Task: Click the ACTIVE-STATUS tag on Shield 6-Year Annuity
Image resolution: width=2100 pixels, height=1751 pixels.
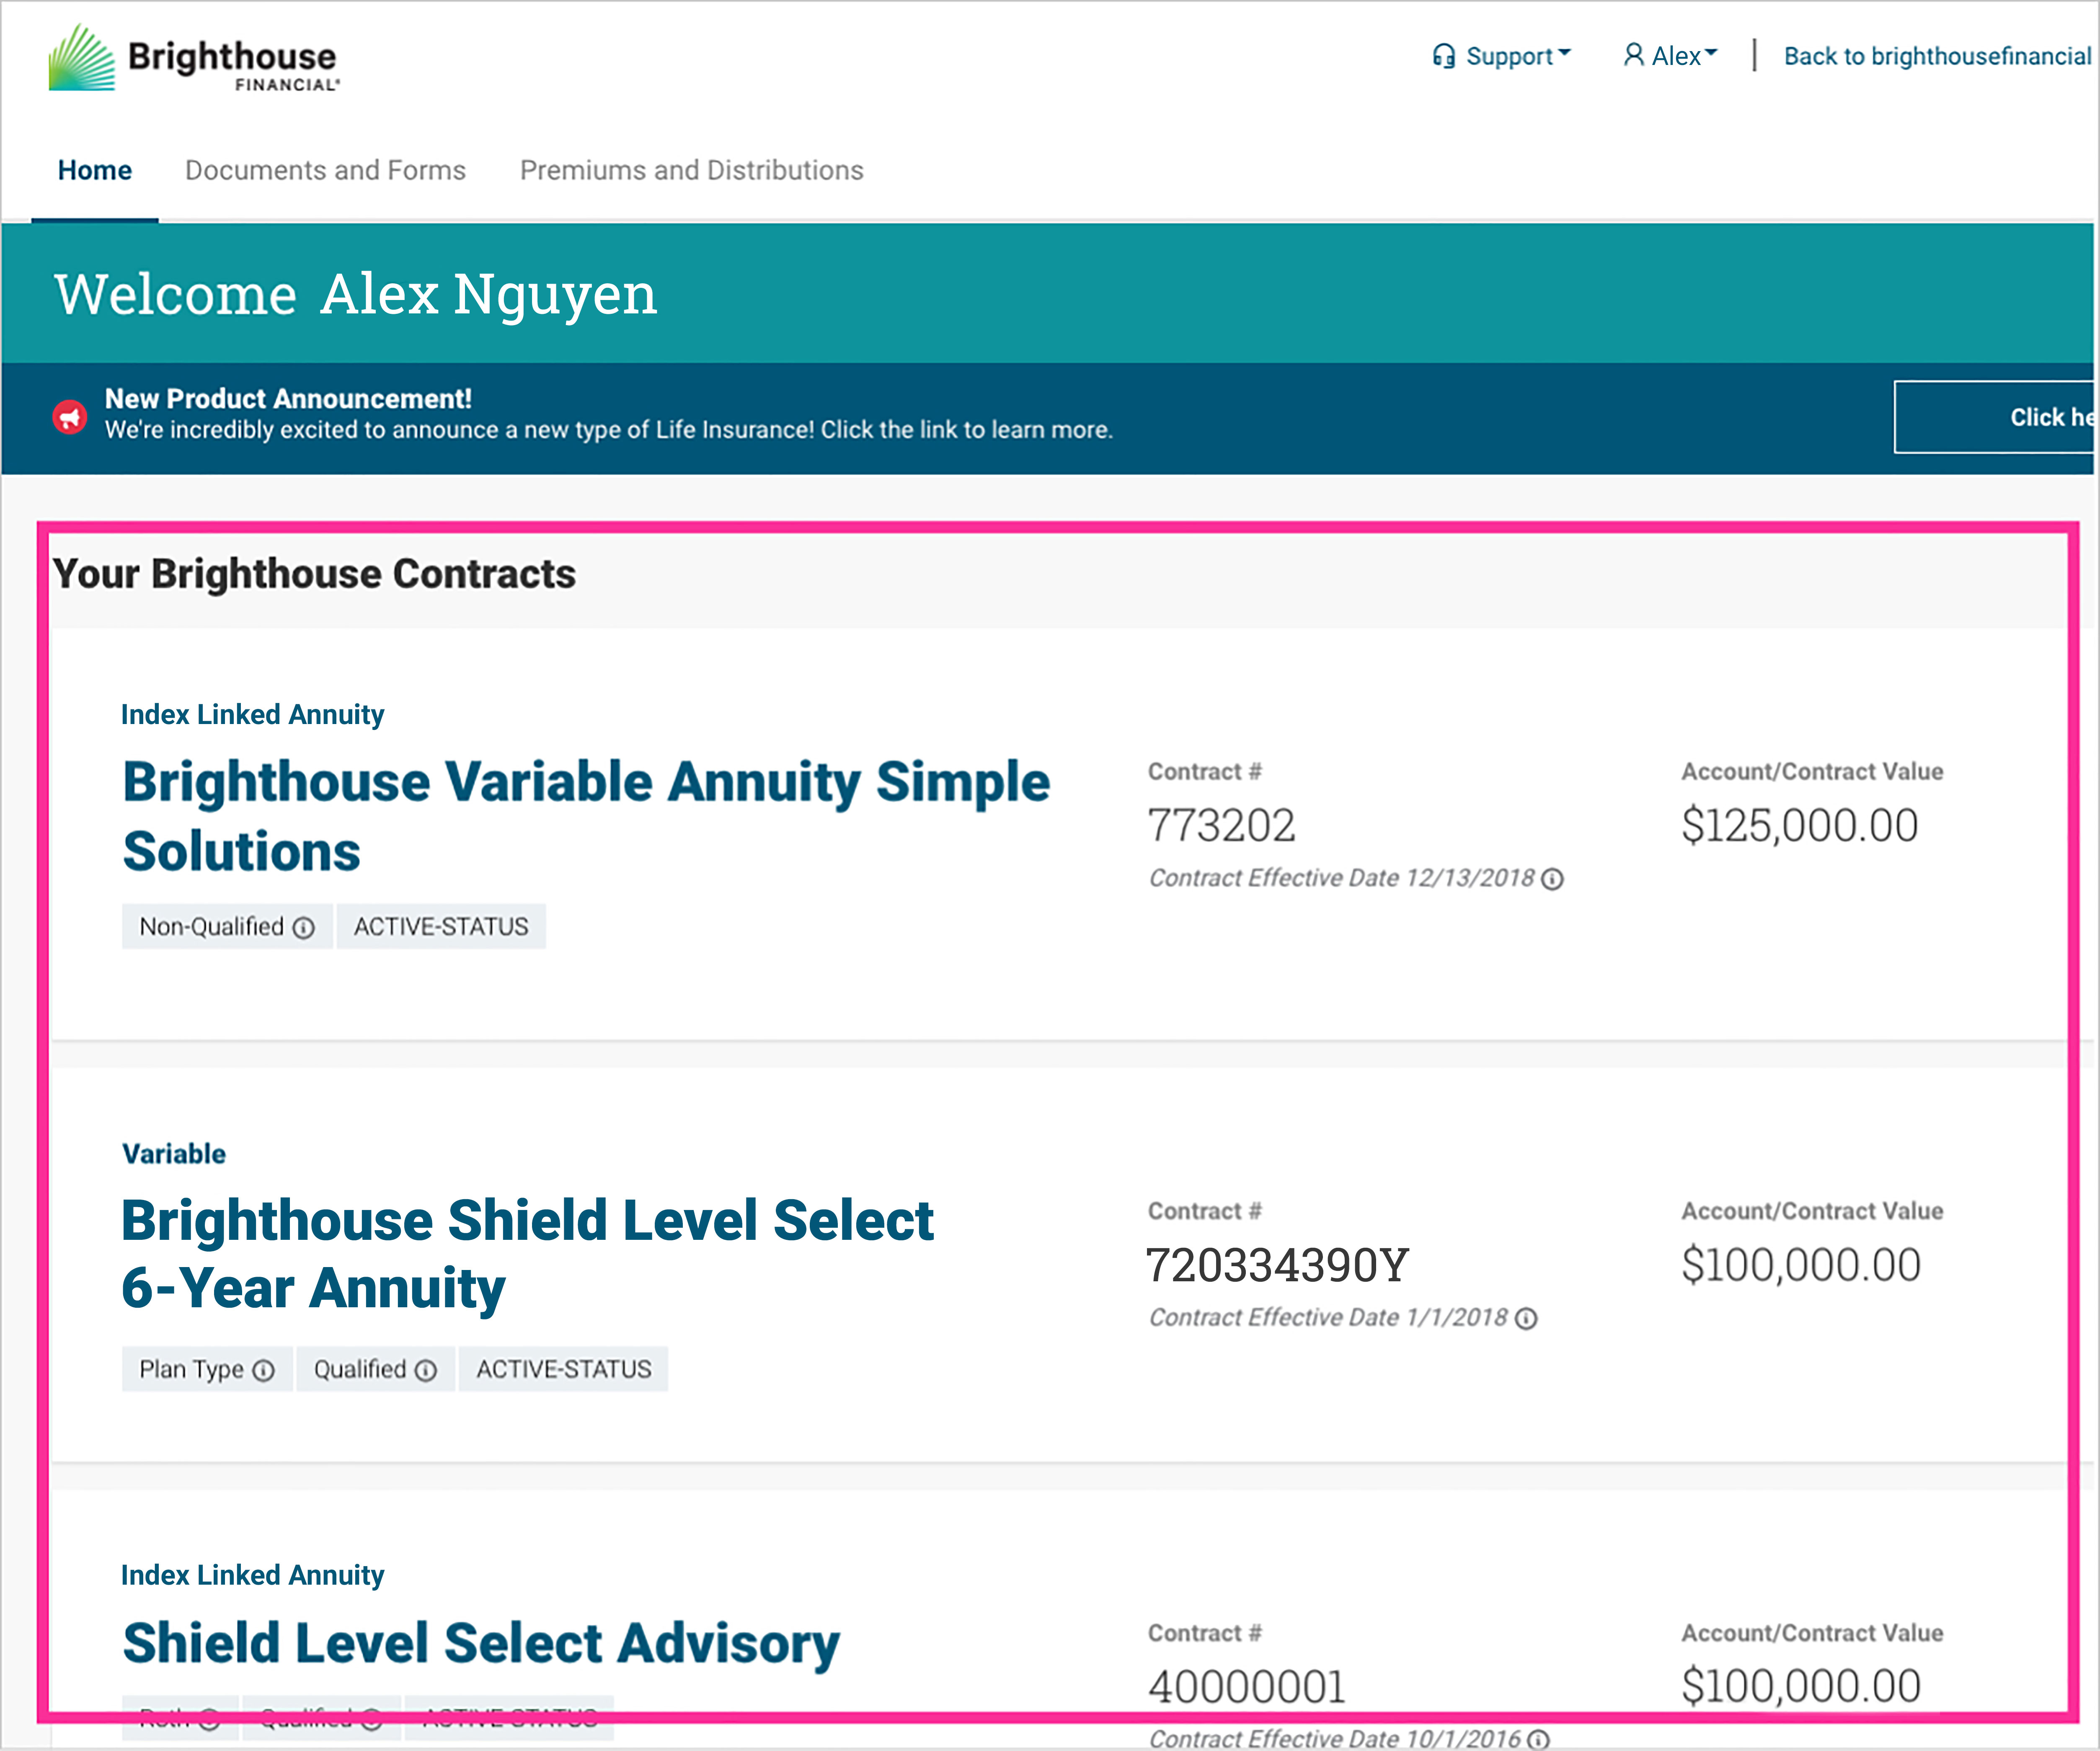Action: (x=563, y=1369)
